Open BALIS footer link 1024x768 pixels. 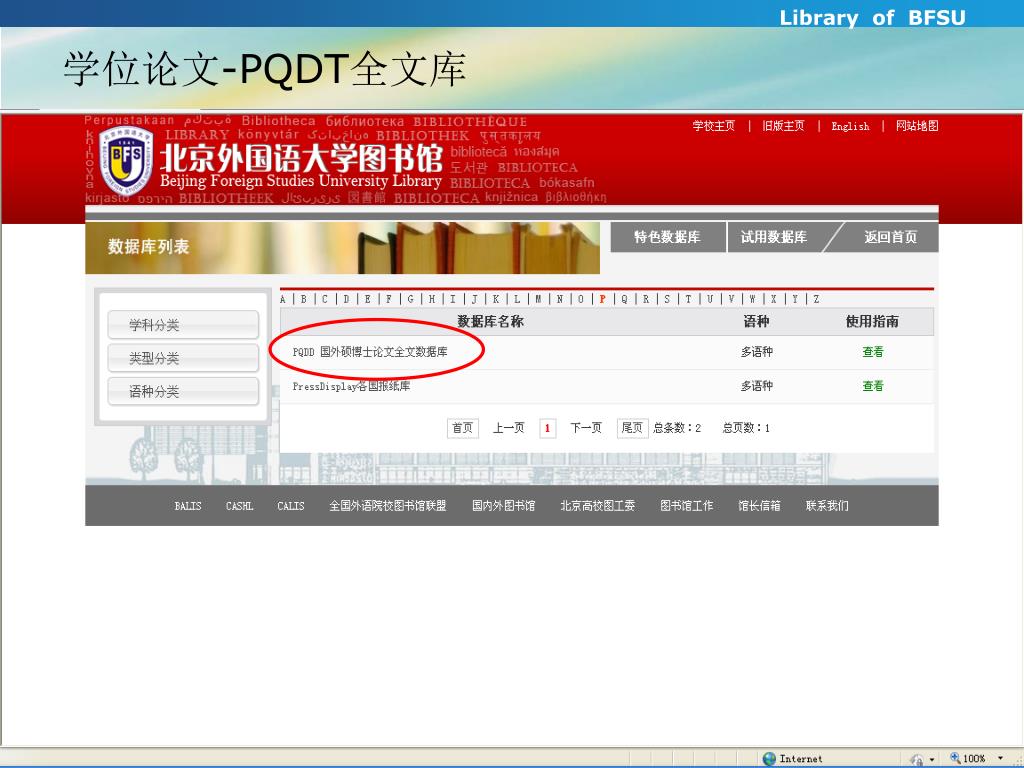click(188, 505)
